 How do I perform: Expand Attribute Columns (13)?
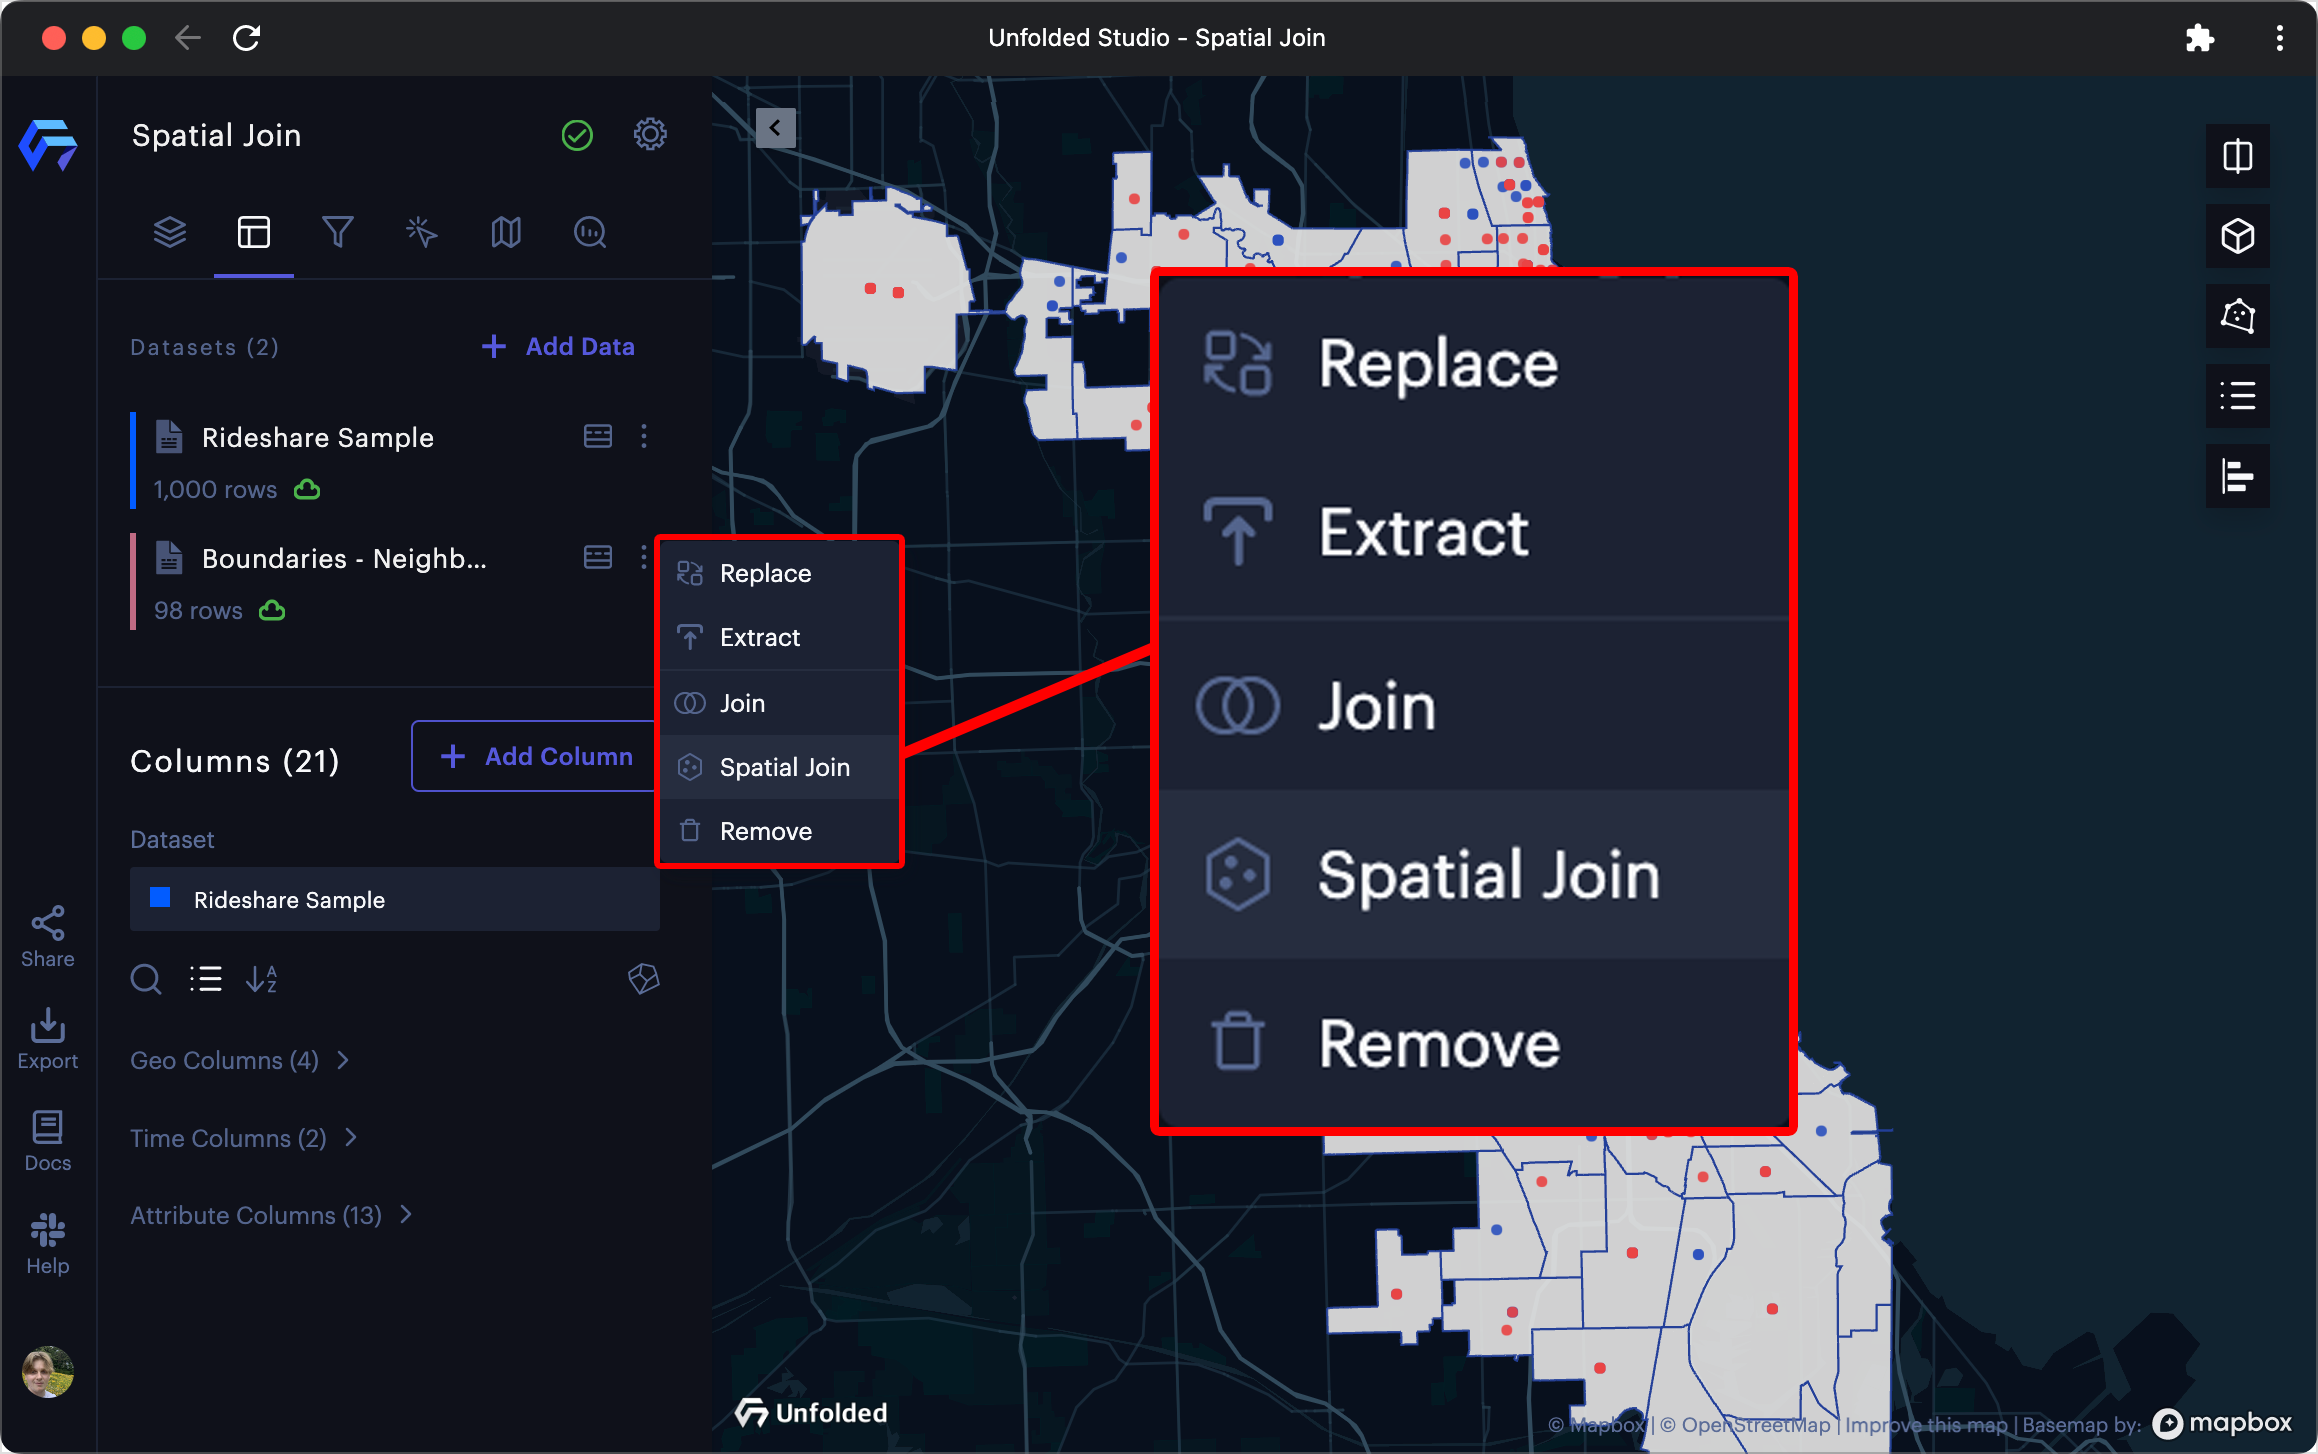pos(272,1215)
